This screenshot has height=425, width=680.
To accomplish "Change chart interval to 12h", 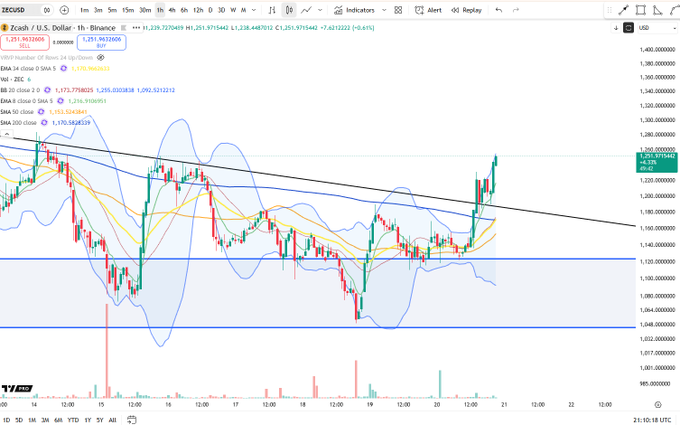I will point(198,10).
